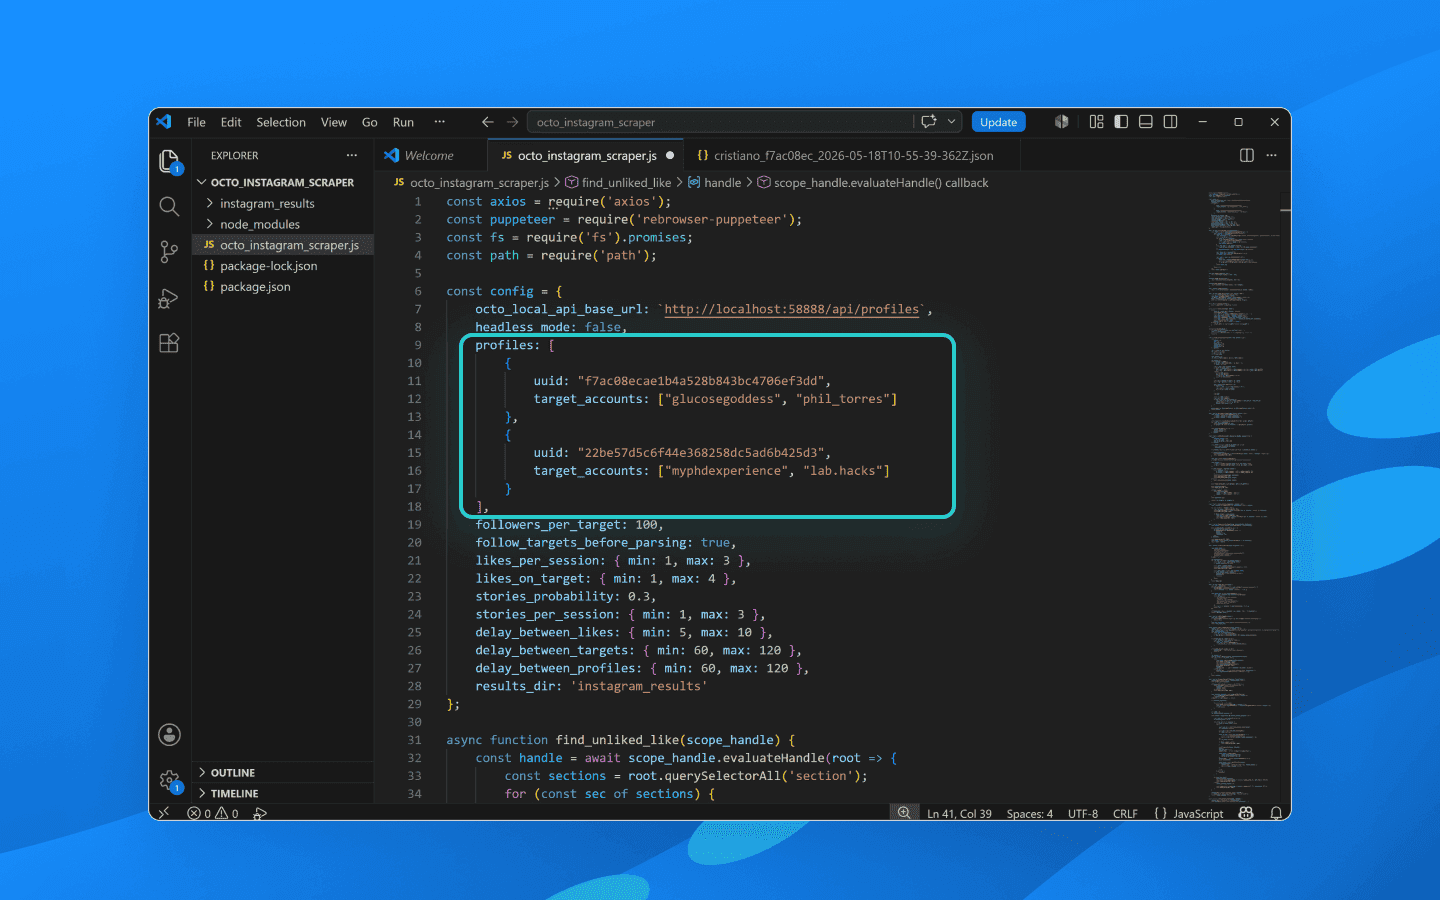Switch to the Welcome tab
The image size is (1440, 900).
(x=431, y=155)
